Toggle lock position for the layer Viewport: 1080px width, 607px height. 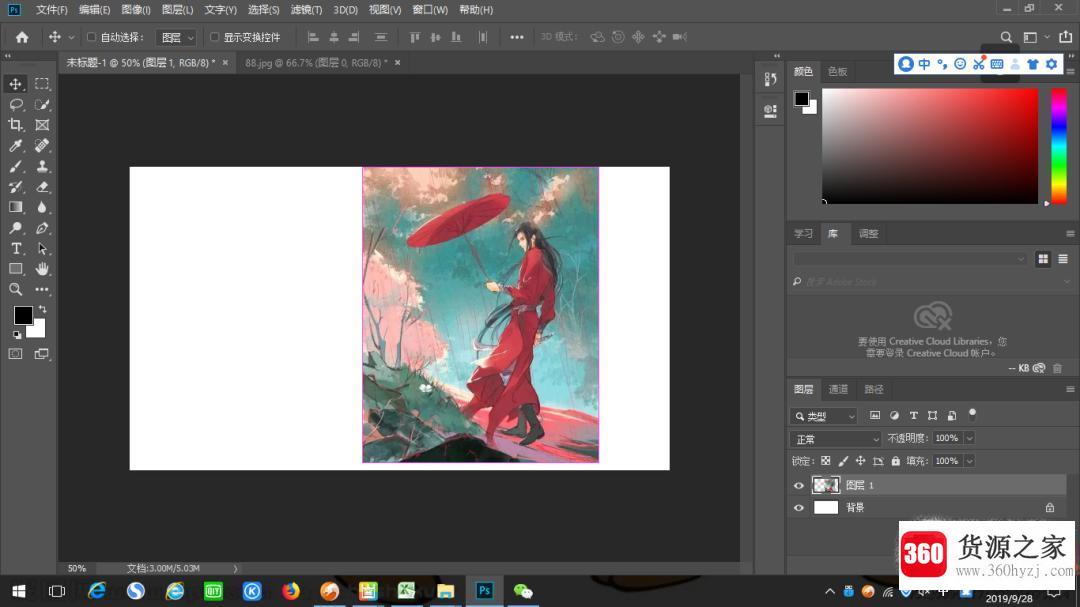coord(860,461)
